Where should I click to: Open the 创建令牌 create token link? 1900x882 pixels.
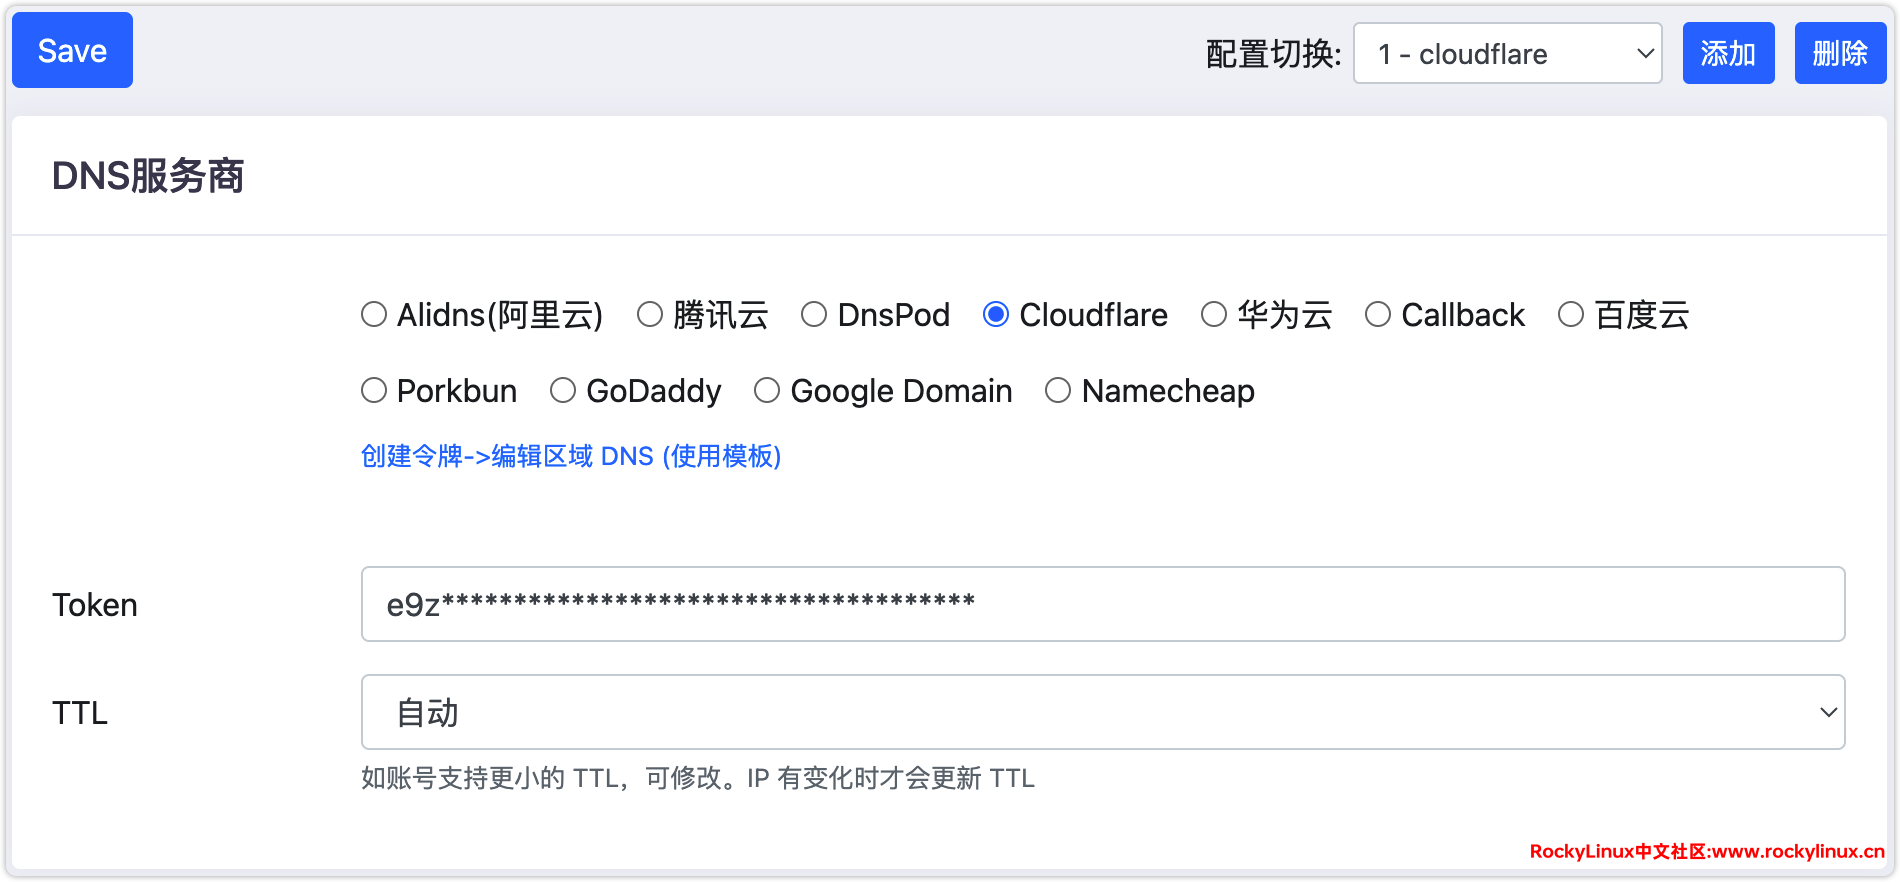570,457
